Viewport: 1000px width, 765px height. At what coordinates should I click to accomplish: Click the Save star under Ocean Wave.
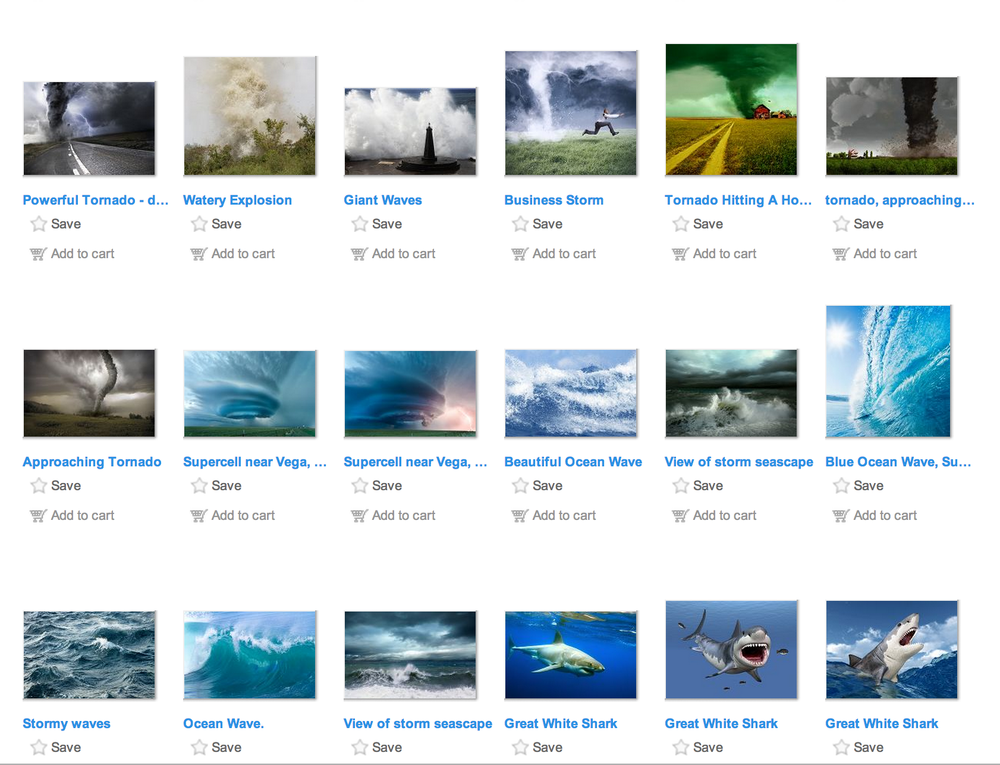coord(200,747)
